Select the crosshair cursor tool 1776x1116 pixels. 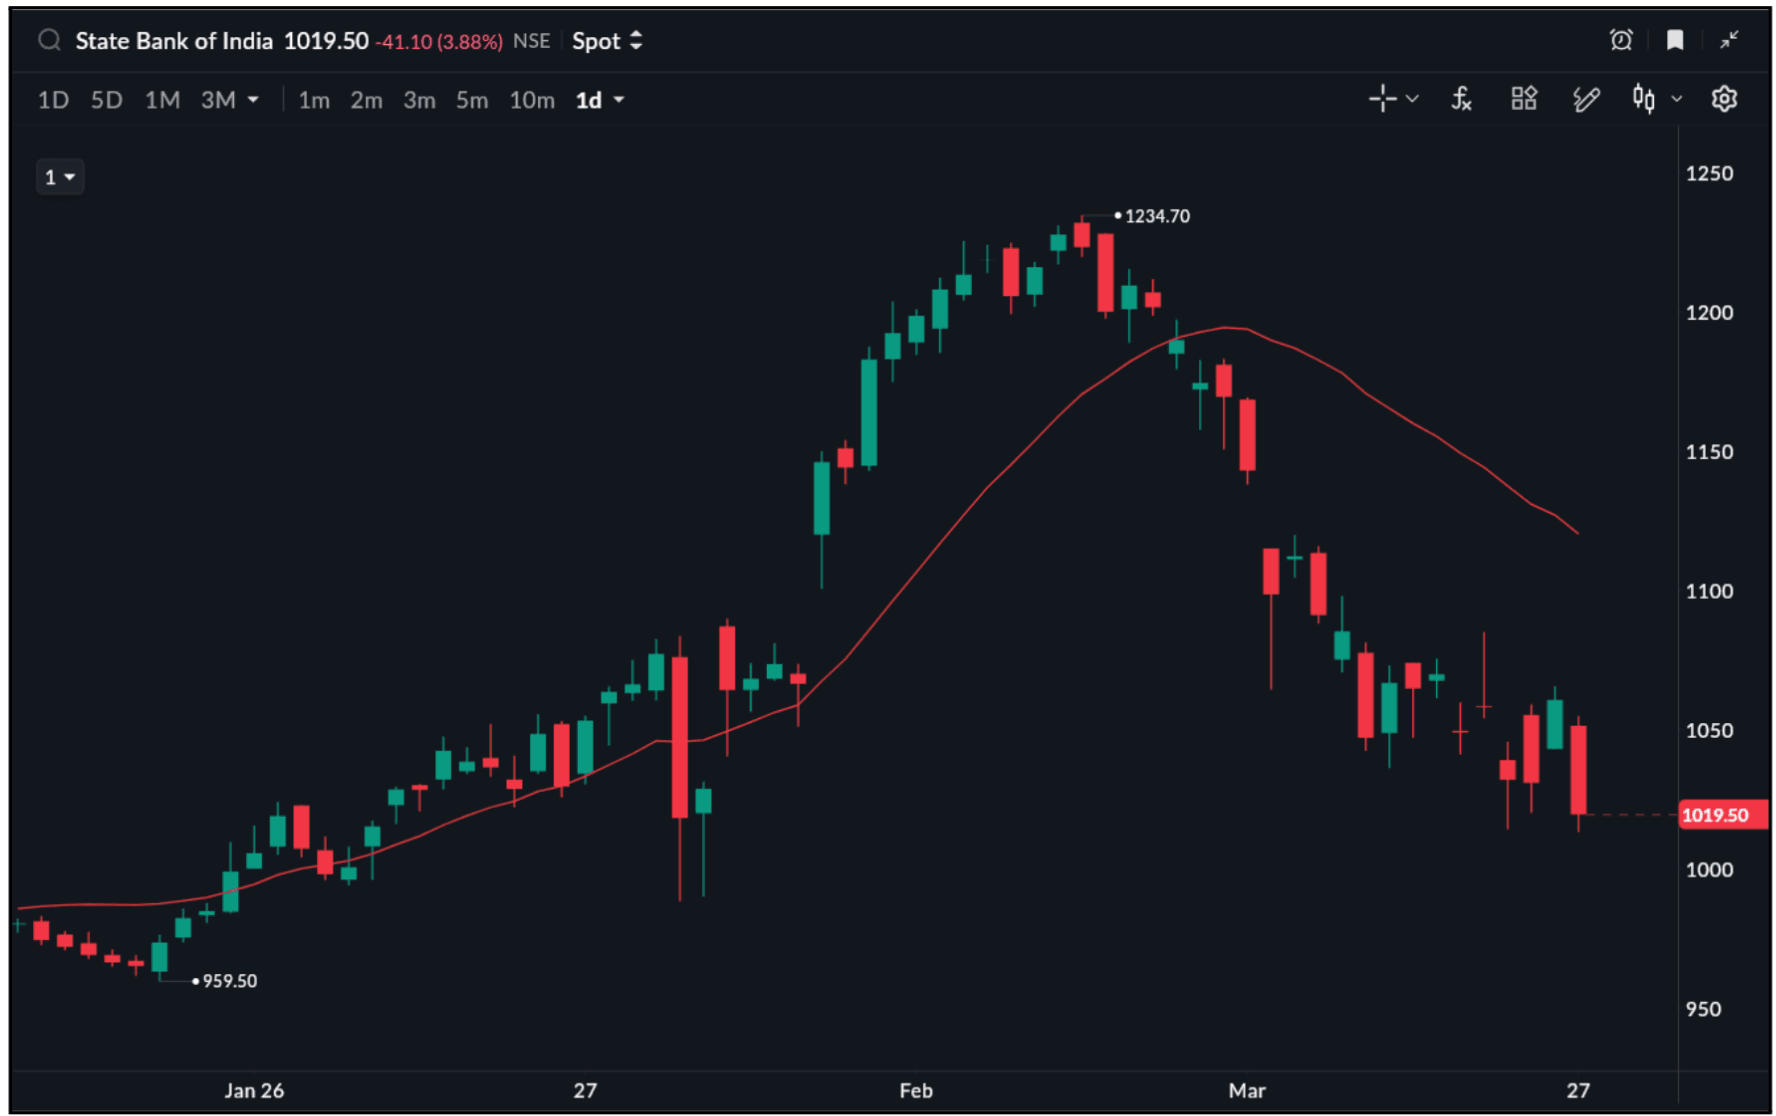point(1382,99)
